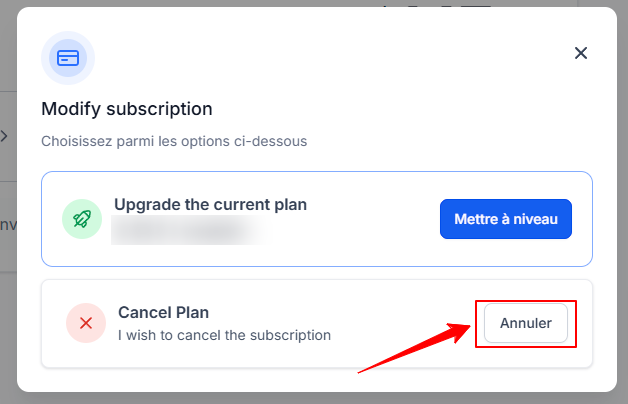Click the Modify subscription heading
The height and width of the screenshot is (404, 628).
coord(127,109)
